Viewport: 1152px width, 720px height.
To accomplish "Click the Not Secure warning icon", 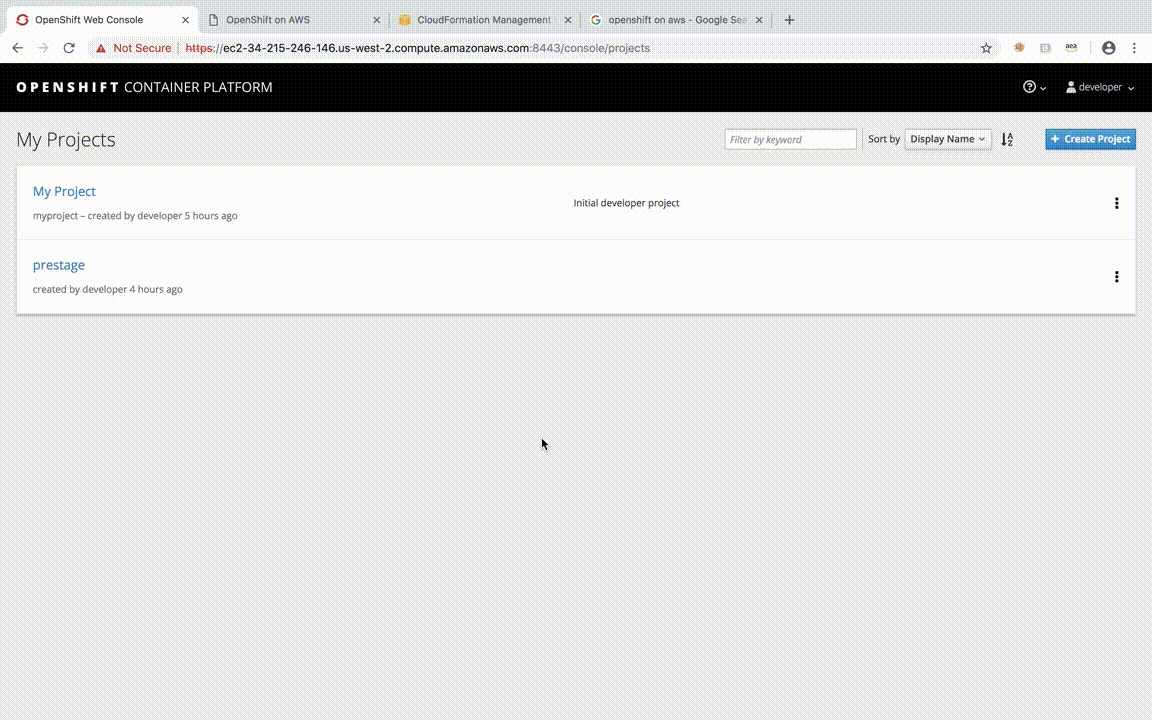I will [101, 48].
